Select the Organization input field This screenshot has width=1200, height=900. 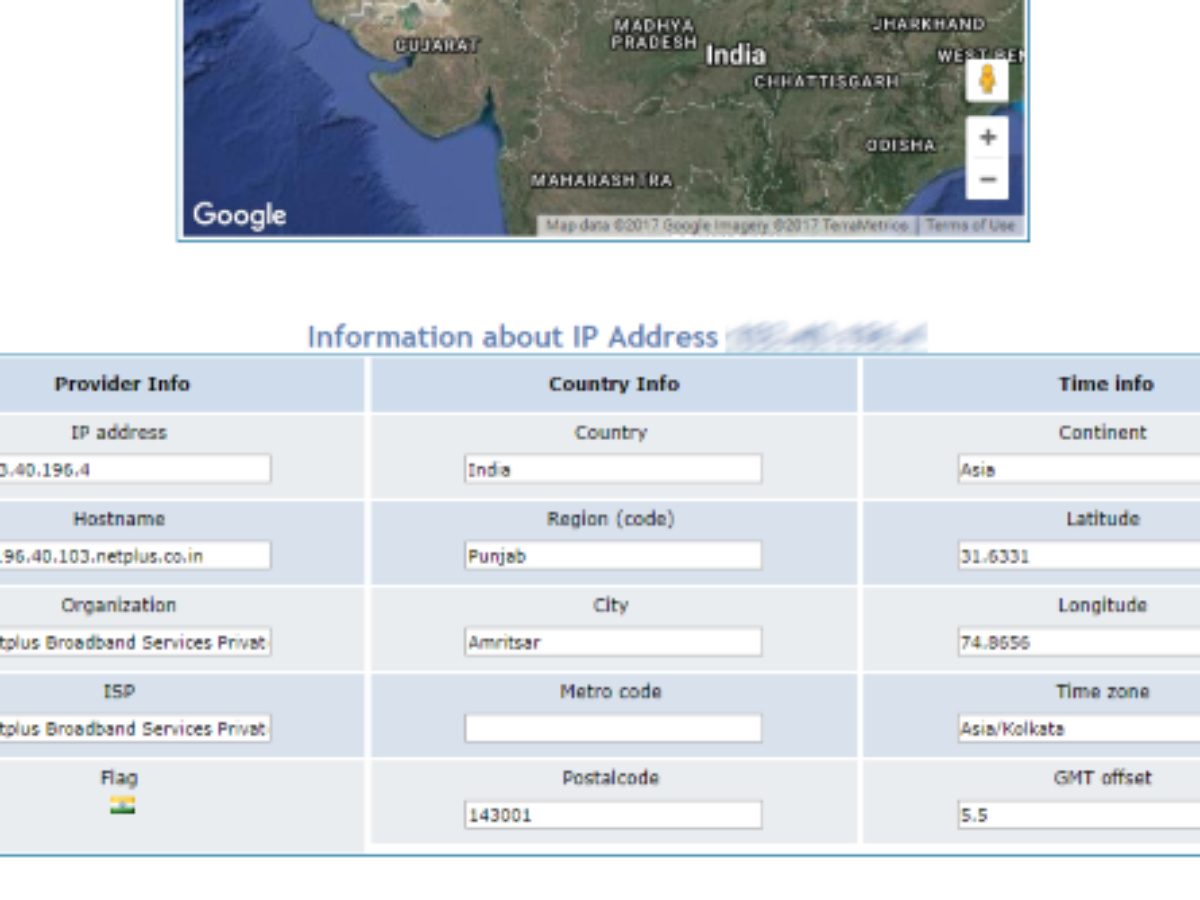135,642
